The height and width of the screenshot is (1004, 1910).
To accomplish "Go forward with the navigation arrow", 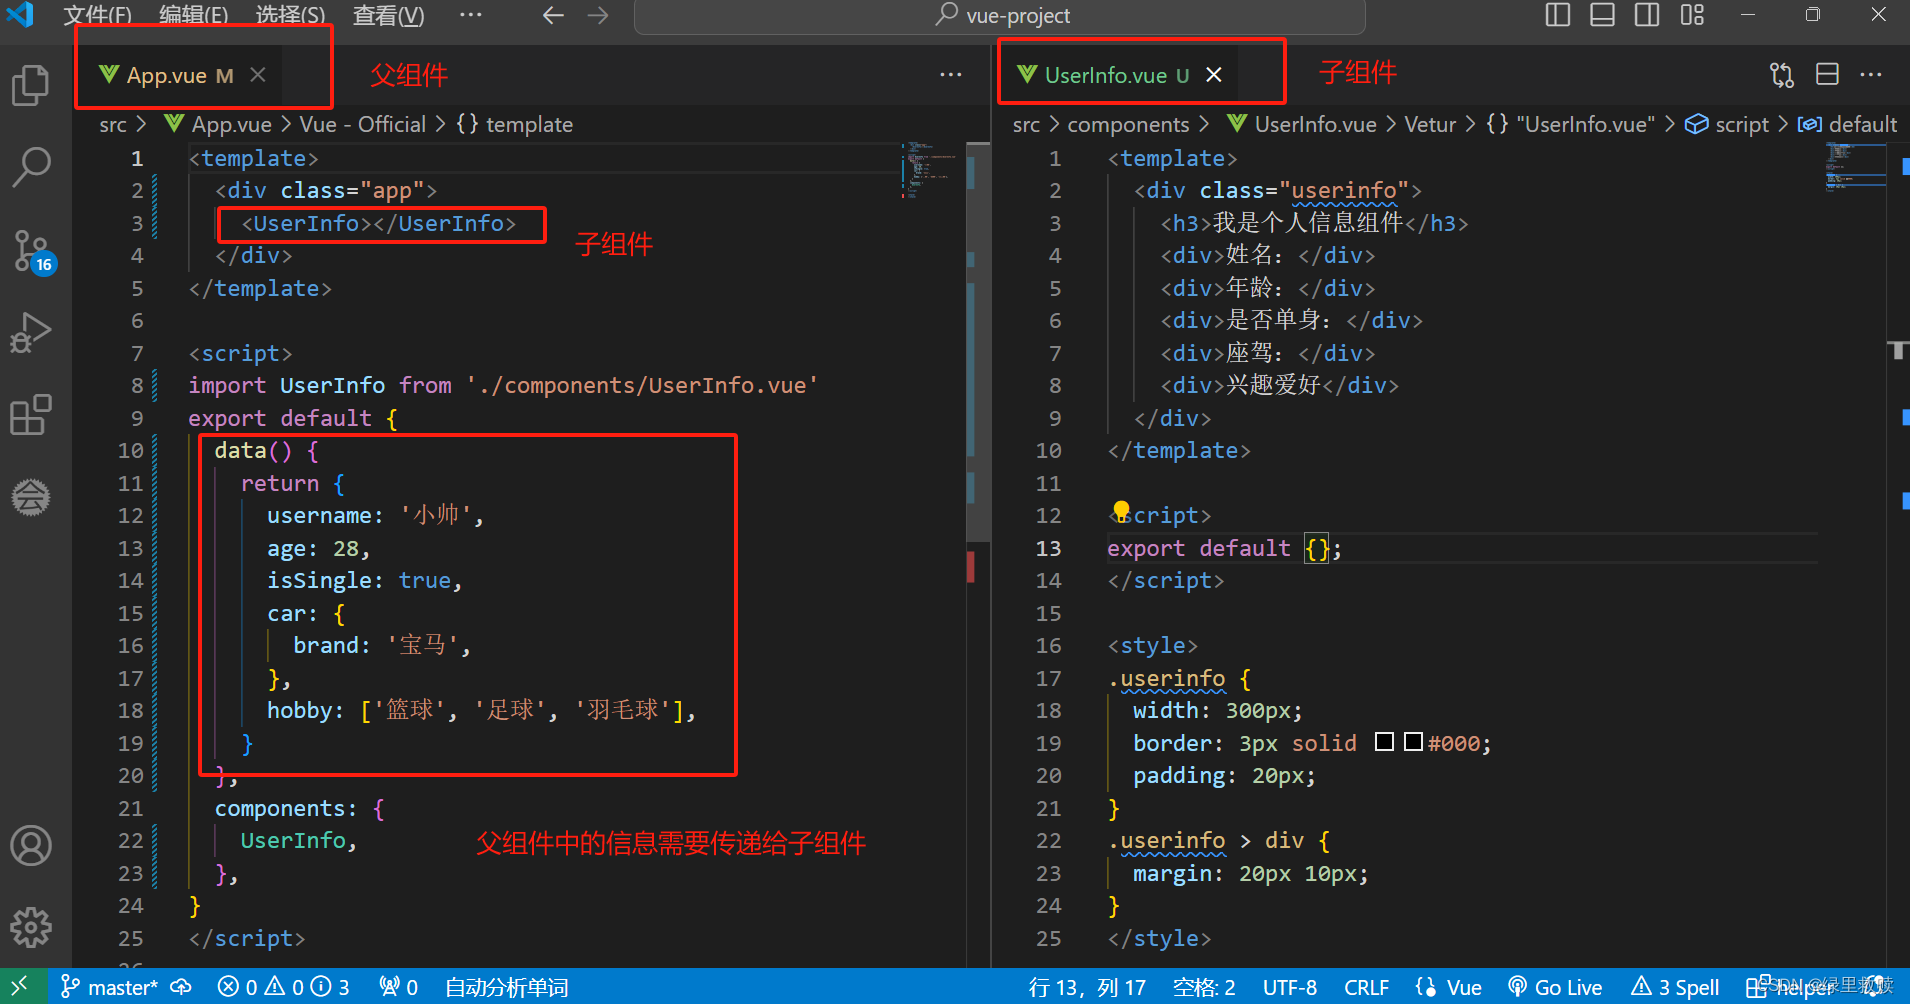I will (598, 15).
